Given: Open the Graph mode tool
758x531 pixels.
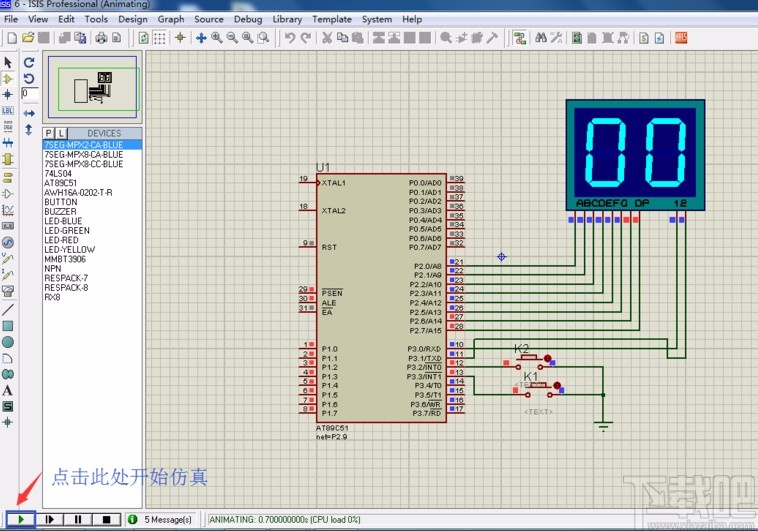Looking at the screenshot, I should [8, 210].
